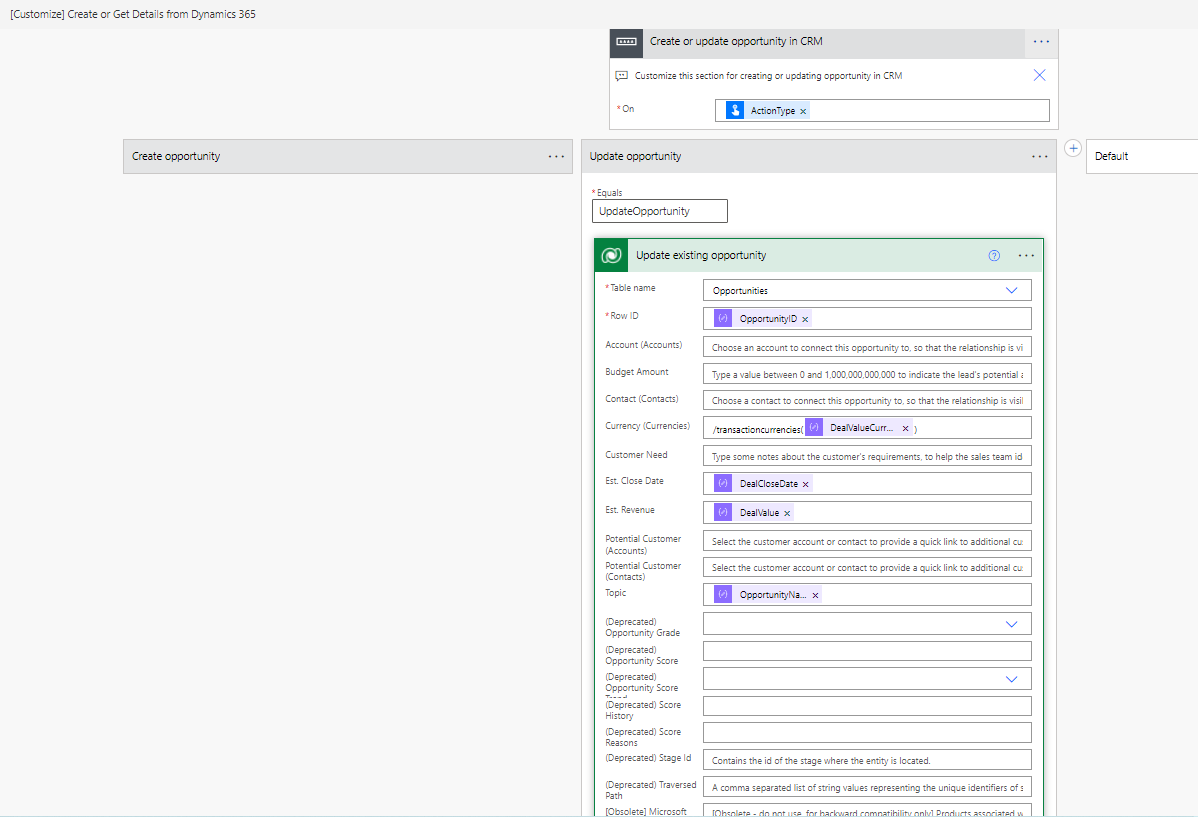
Task: Click the Deprecated Score History field
Action: (867, 706)
